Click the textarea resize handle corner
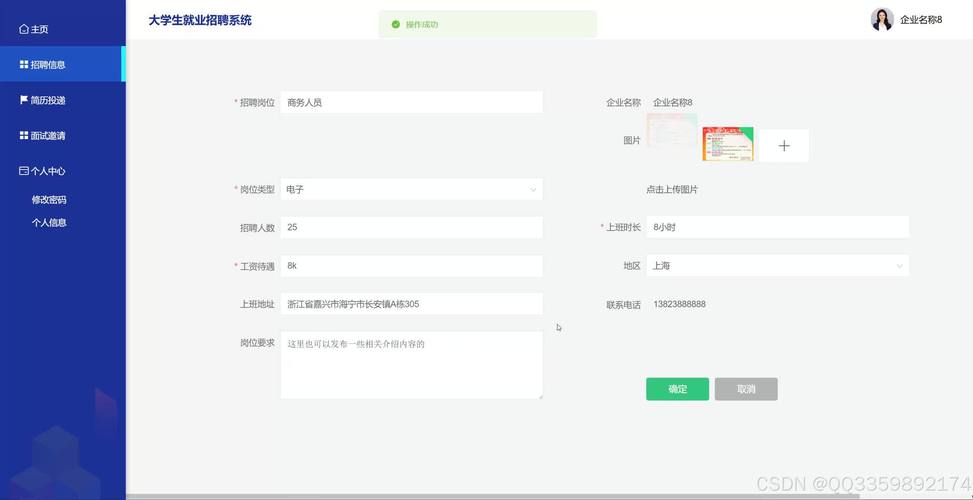Image resolution: width=973 pixels, height=500 pixels. coord(540,396)
